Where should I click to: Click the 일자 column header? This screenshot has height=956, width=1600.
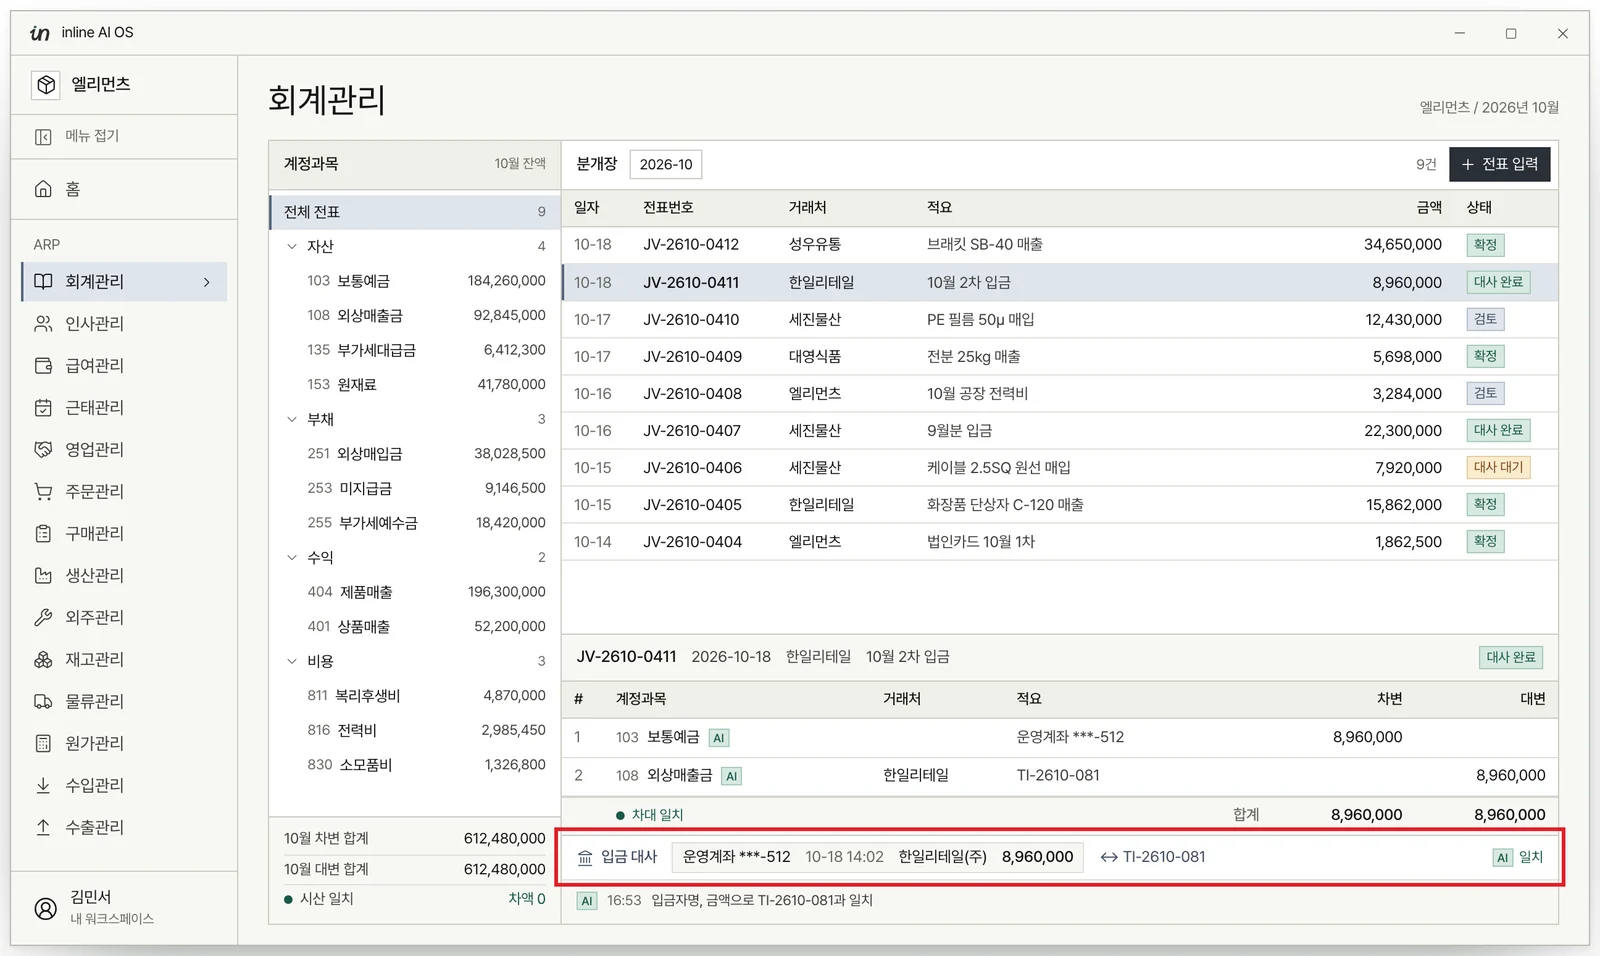[587, 207]
